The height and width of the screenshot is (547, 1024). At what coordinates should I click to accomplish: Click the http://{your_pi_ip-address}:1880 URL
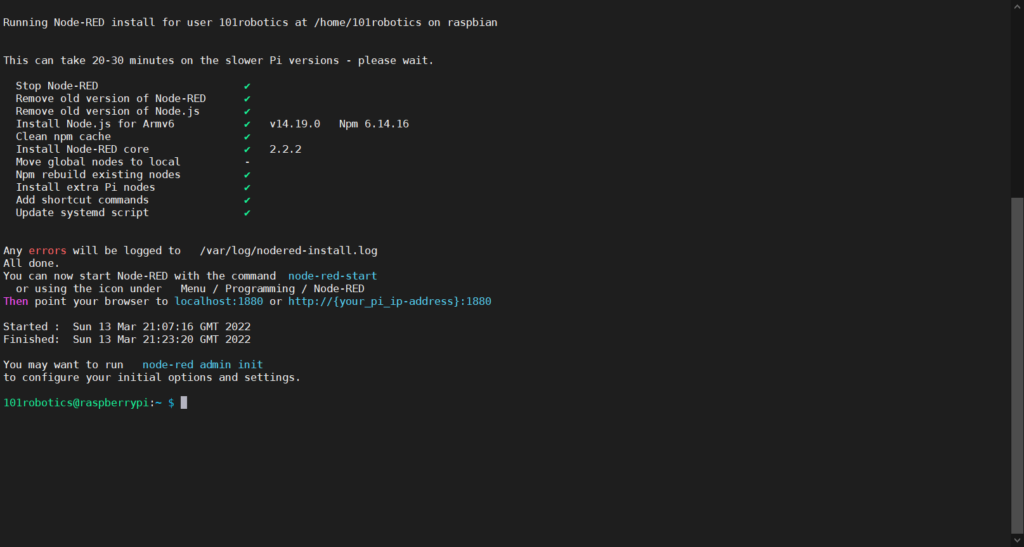tap(390, 302)
